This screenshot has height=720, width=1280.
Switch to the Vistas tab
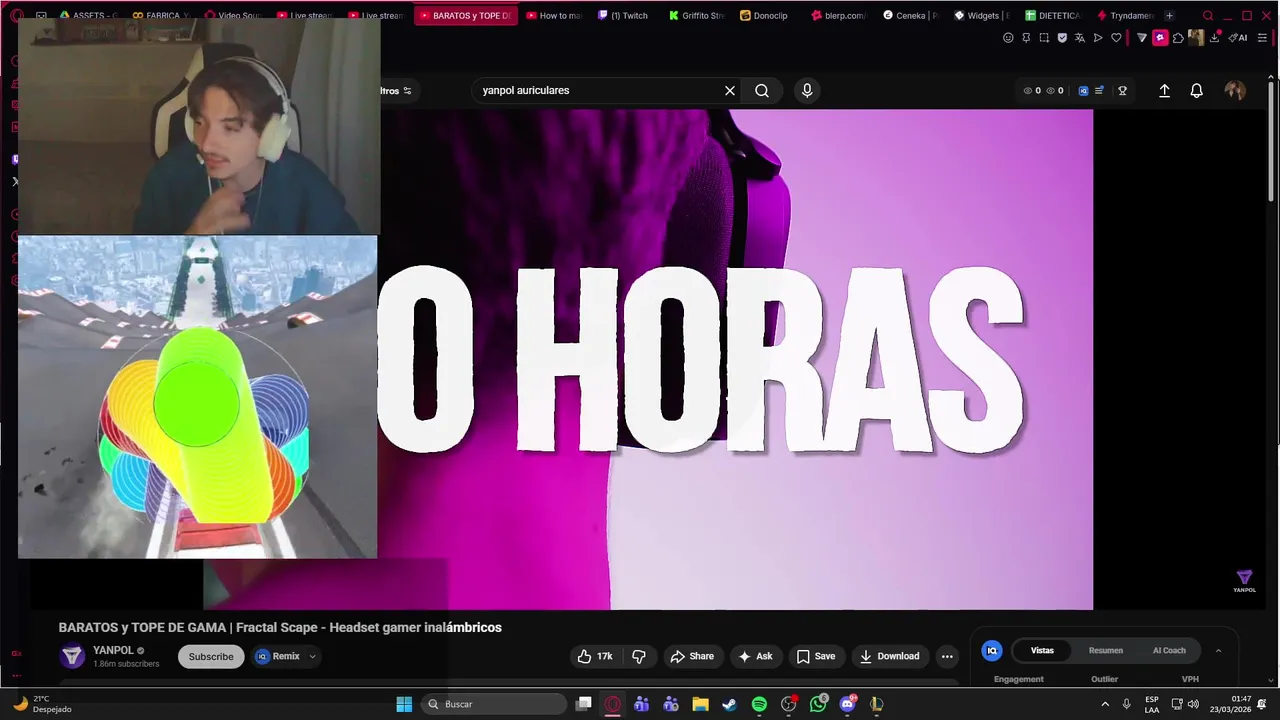tap(1042, 650)
